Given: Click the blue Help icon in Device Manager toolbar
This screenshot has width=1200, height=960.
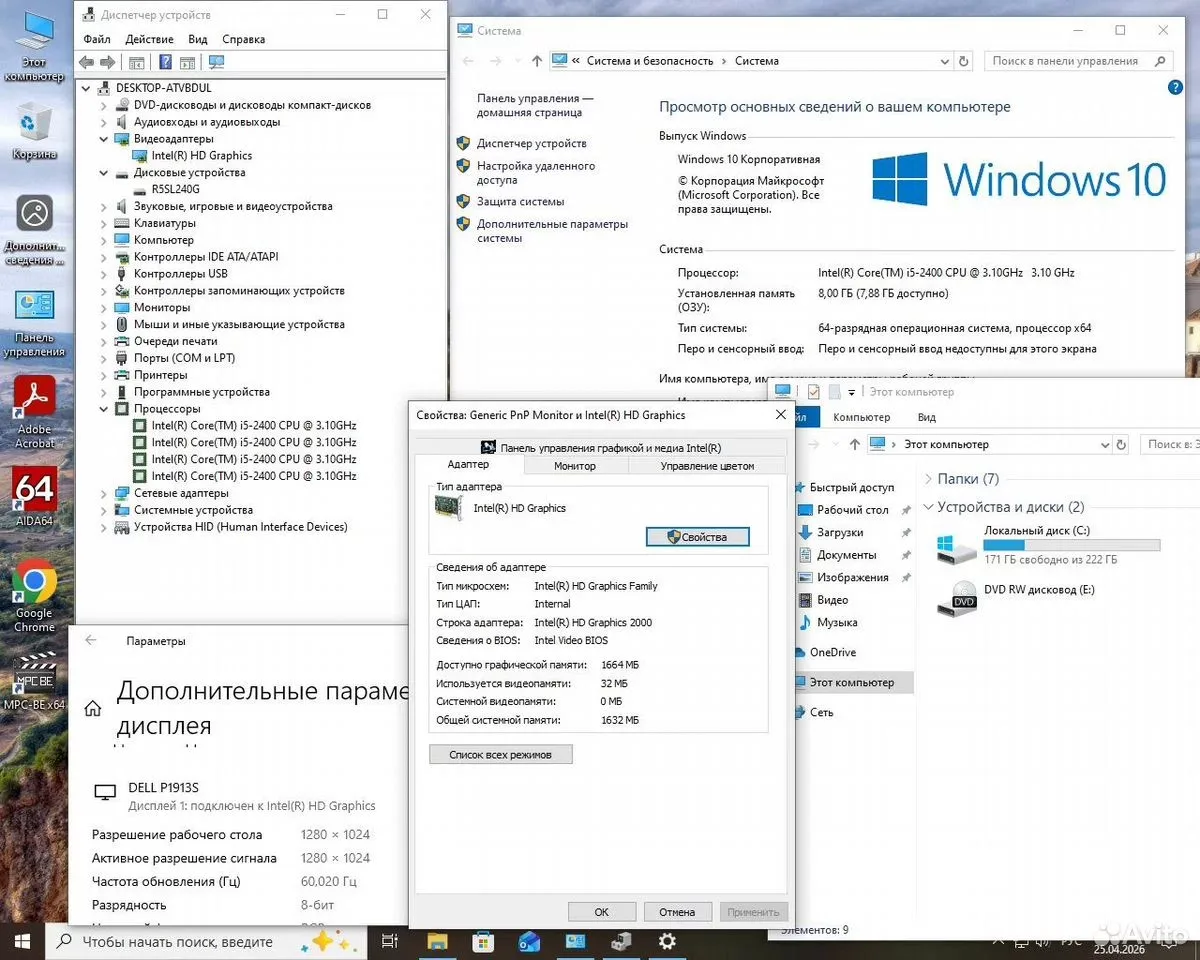Looking at the screenshot, I should [166, 62].
